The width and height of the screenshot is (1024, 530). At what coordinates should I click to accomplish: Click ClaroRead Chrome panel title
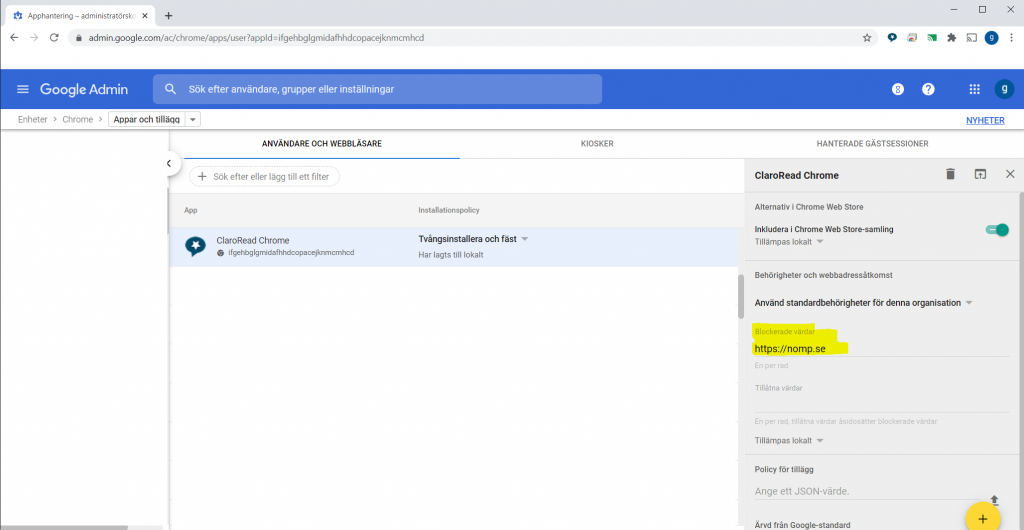tap(796, 175)
